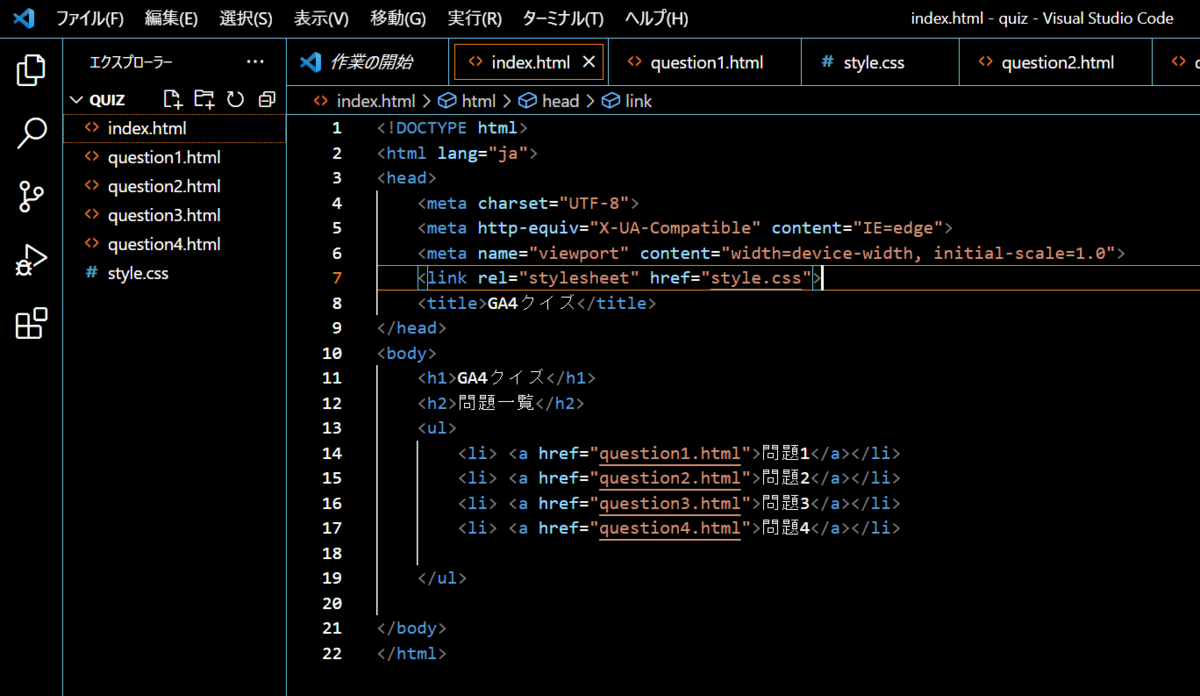Click line number 1 in gutter
1200x696 pixels.
click(x=337, y=128)
